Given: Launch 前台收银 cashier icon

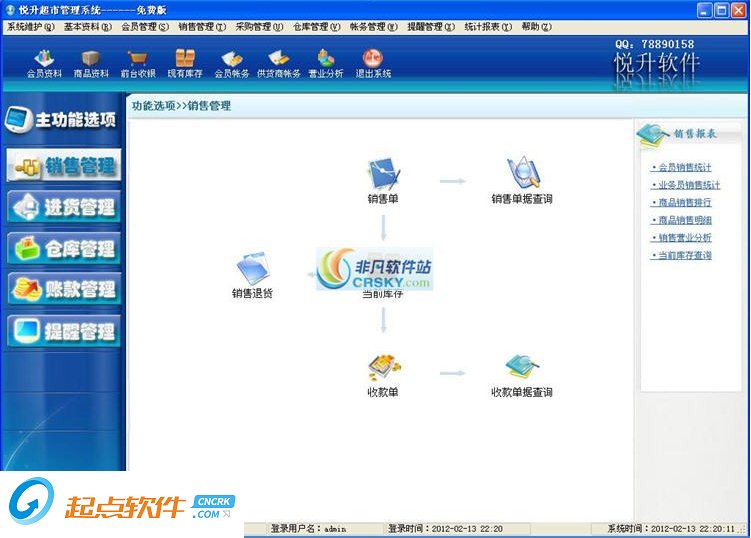Looking at the screenshot, I should tap(138, 63).
